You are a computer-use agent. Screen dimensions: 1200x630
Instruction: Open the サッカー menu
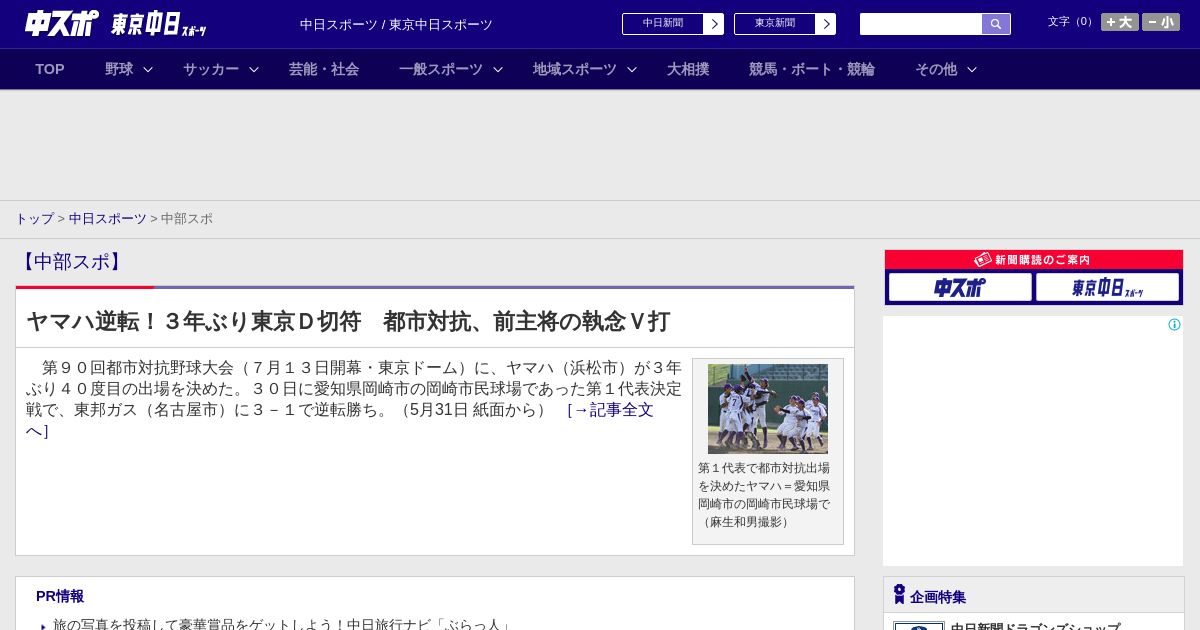211,69
